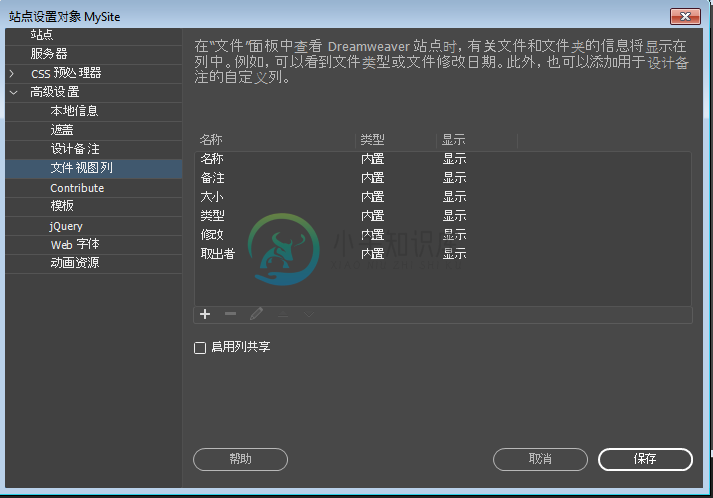713x498 pixels.
Task: Open jQuery settings
Action: [x=94, y=226]
